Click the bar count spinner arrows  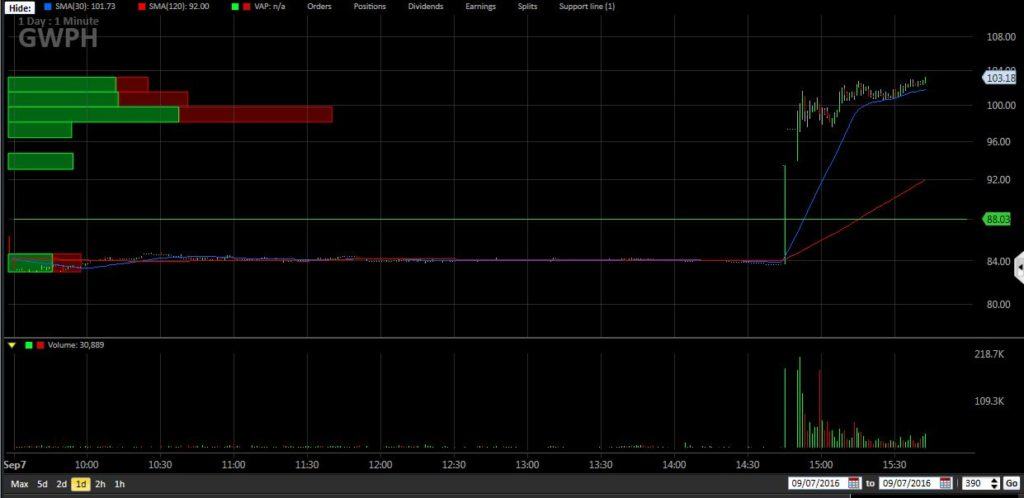995,484
